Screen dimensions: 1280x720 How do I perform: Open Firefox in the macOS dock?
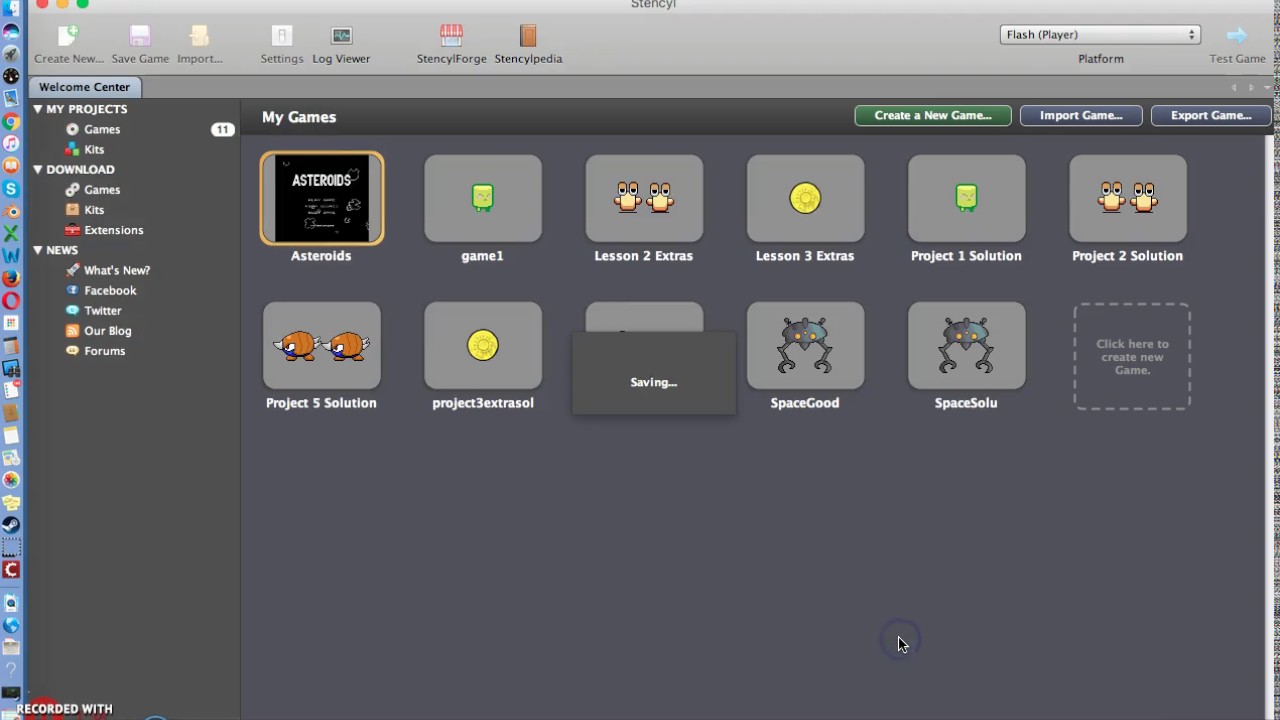(x=11, y=278)
